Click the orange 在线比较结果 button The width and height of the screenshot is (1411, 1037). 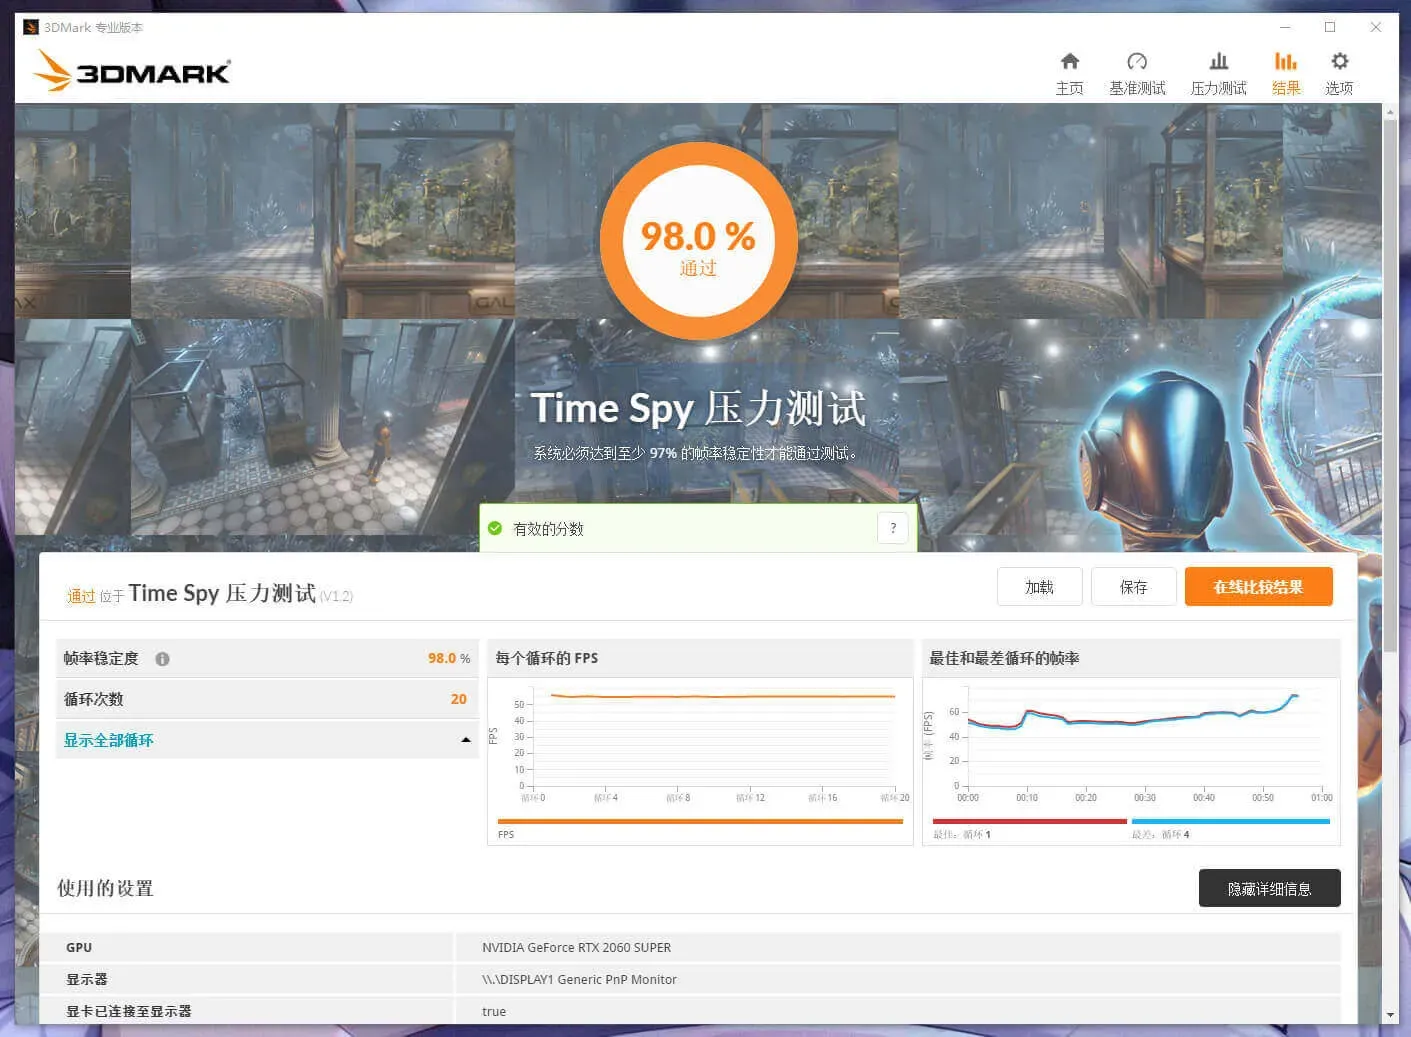click(x=1258, y=587)
